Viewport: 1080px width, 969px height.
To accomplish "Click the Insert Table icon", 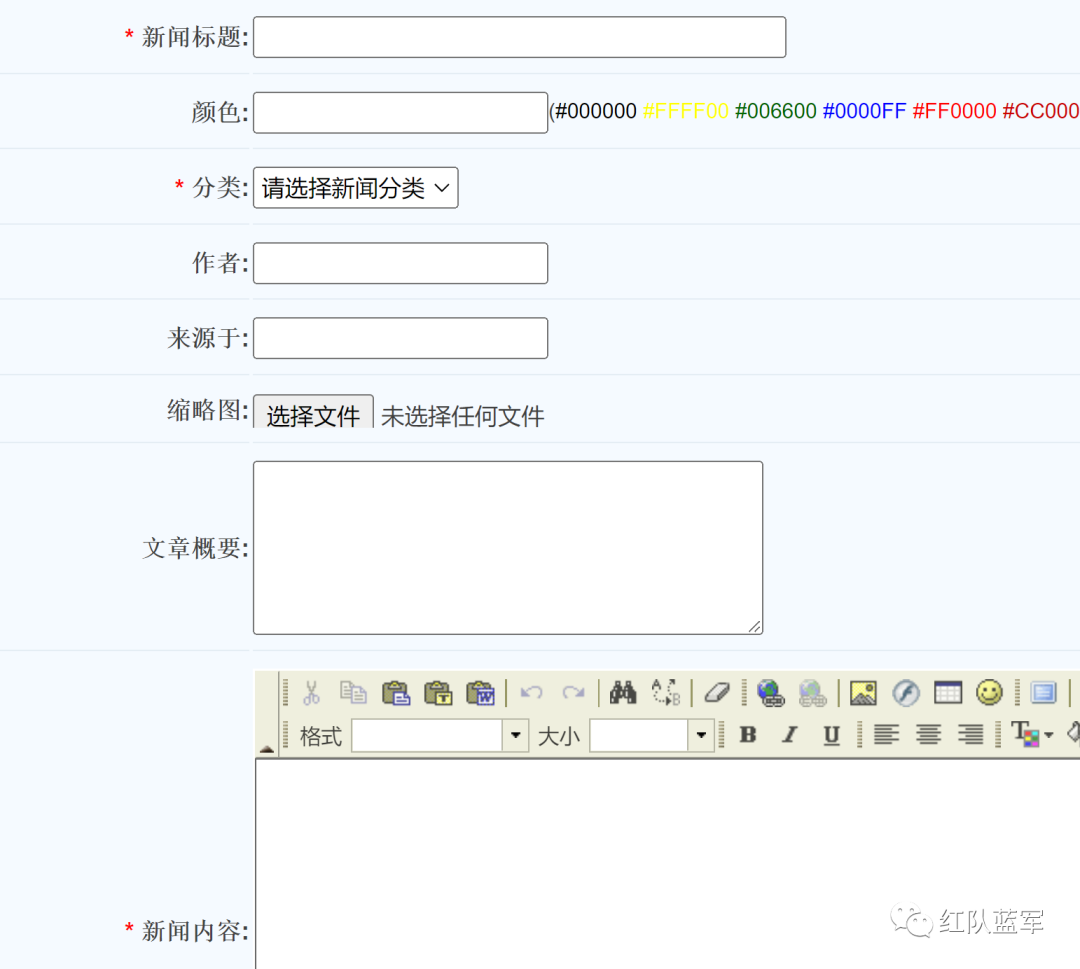I will pyautogui.click(x=947, y=692).
